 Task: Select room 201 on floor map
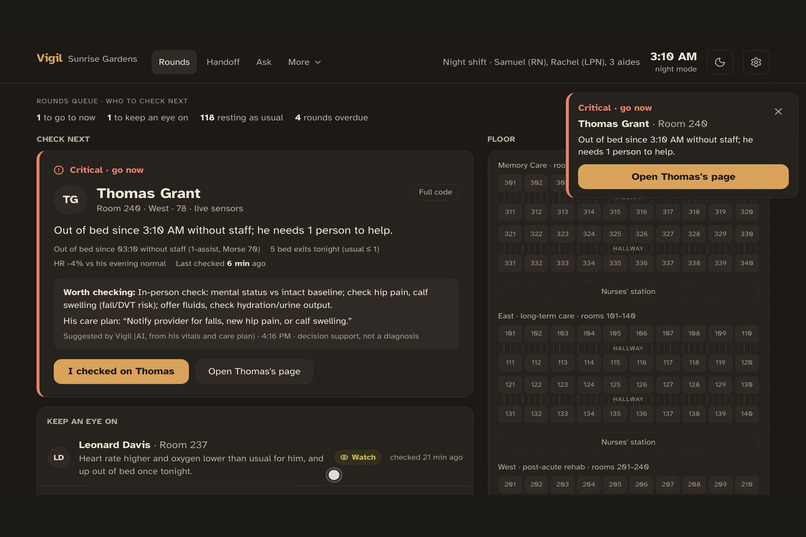tap(510, 484)
